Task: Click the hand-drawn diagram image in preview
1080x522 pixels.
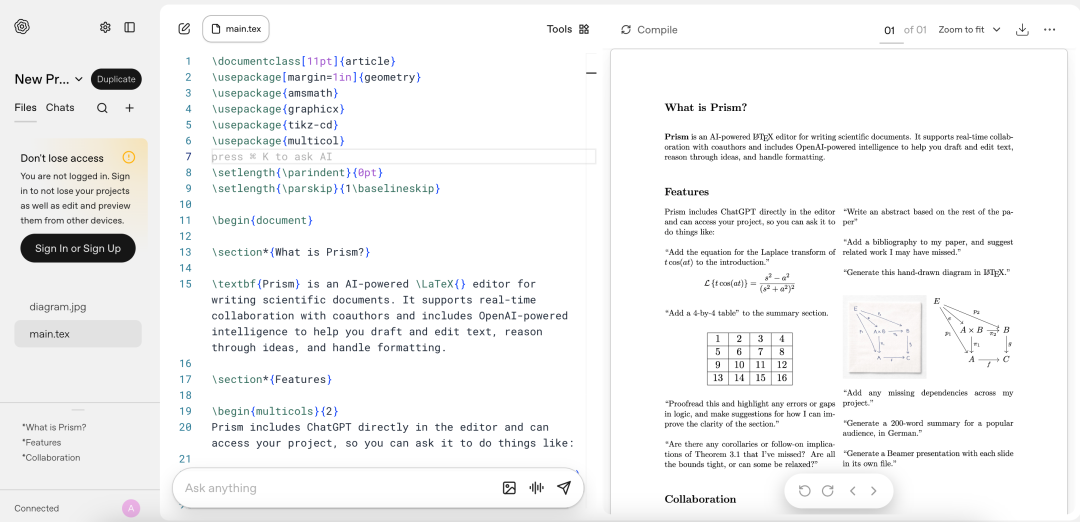Action: coord(884,337)
